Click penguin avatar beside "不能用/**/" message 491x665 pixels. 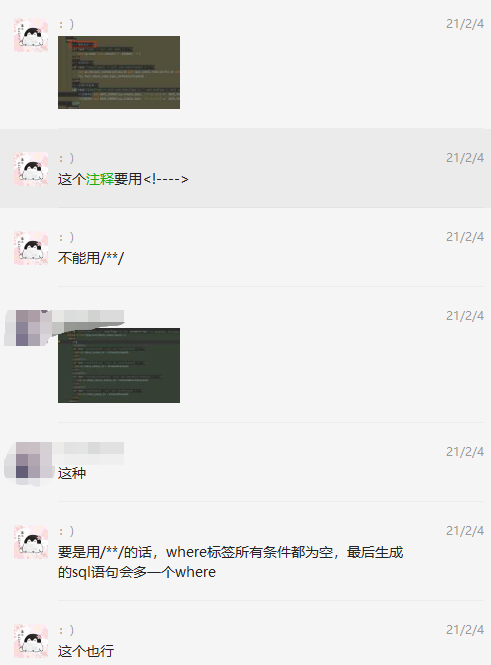31,248
